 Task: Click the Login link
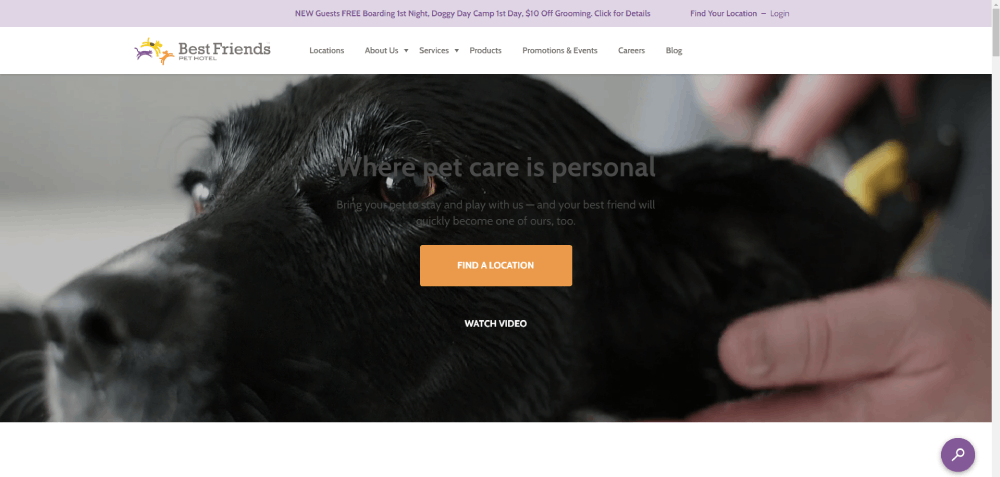coord(779,13)
